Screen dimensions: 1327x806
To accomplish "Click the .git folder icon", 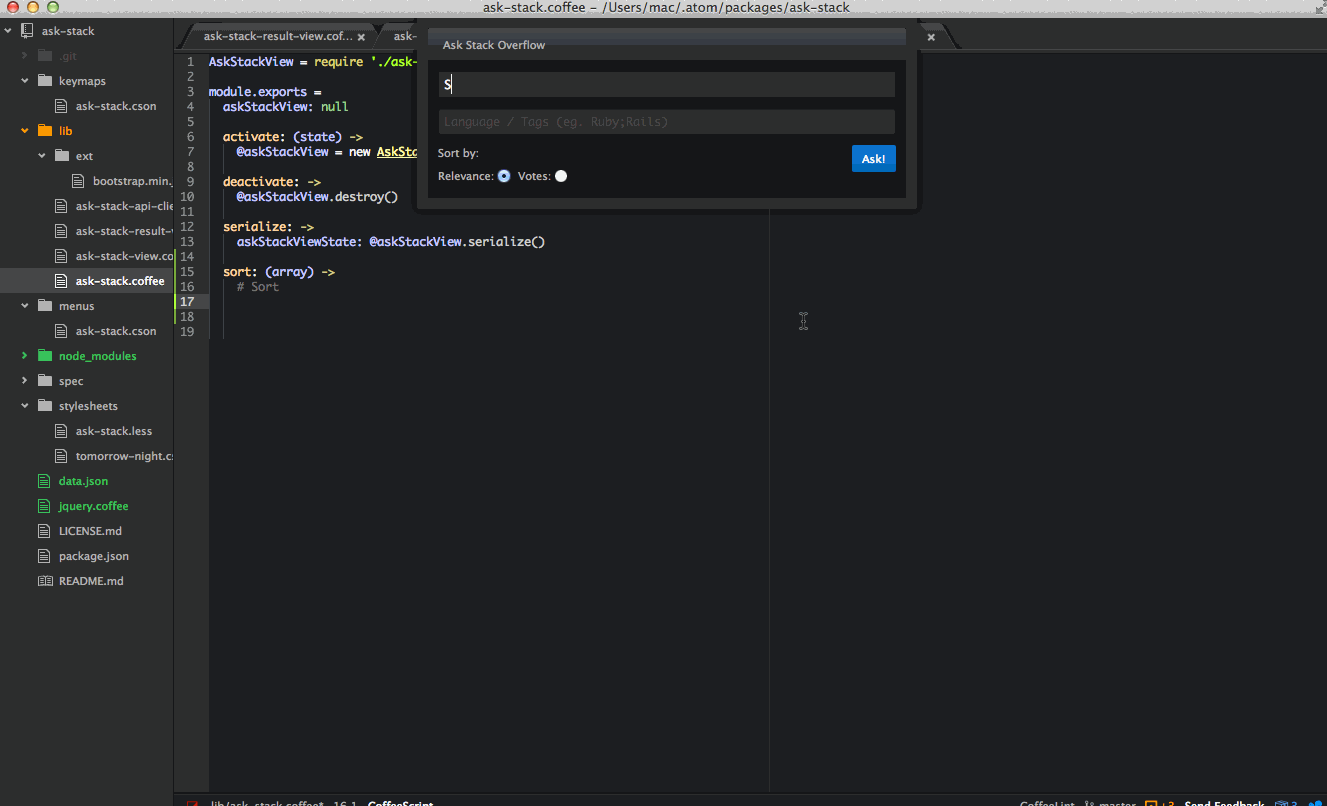I will coord(44,56).
